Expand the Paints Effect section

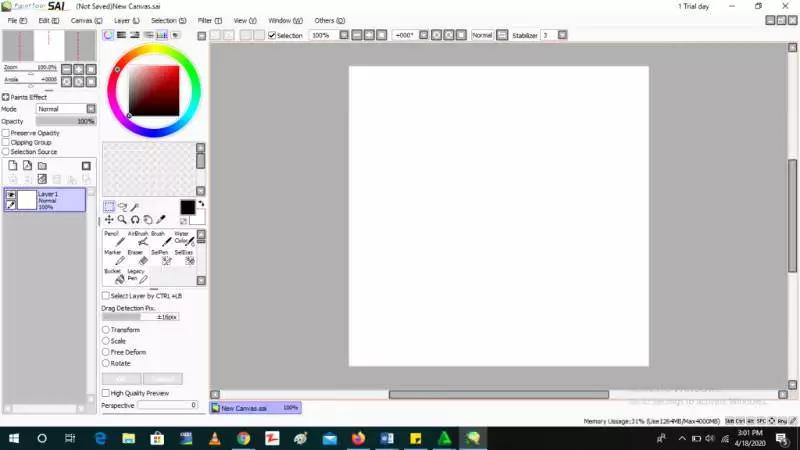[x=5, y=97]
